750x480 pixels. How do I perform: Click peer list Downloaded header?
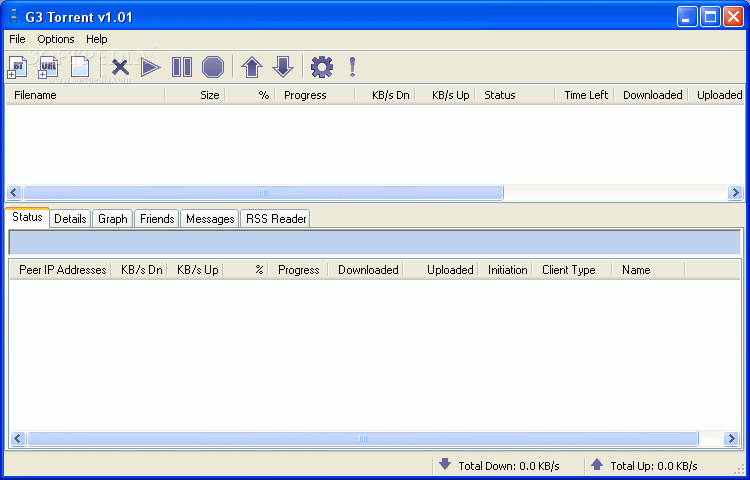(x=365, y=270)
